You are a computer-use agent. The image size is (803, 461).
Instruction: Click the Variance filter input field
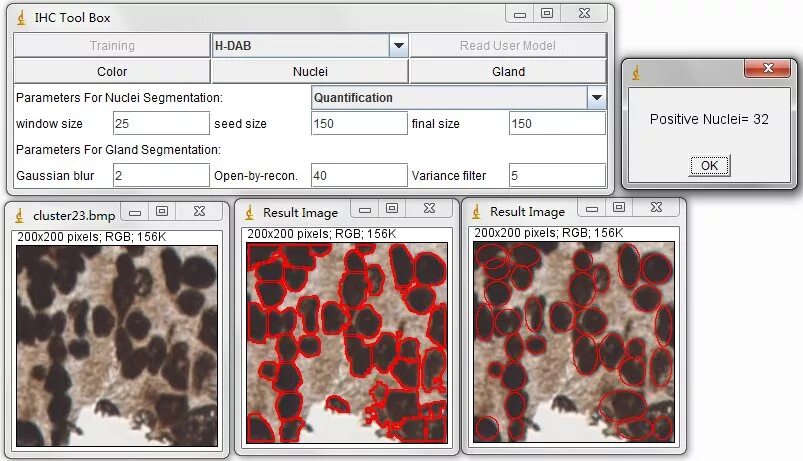click(557, 176)
